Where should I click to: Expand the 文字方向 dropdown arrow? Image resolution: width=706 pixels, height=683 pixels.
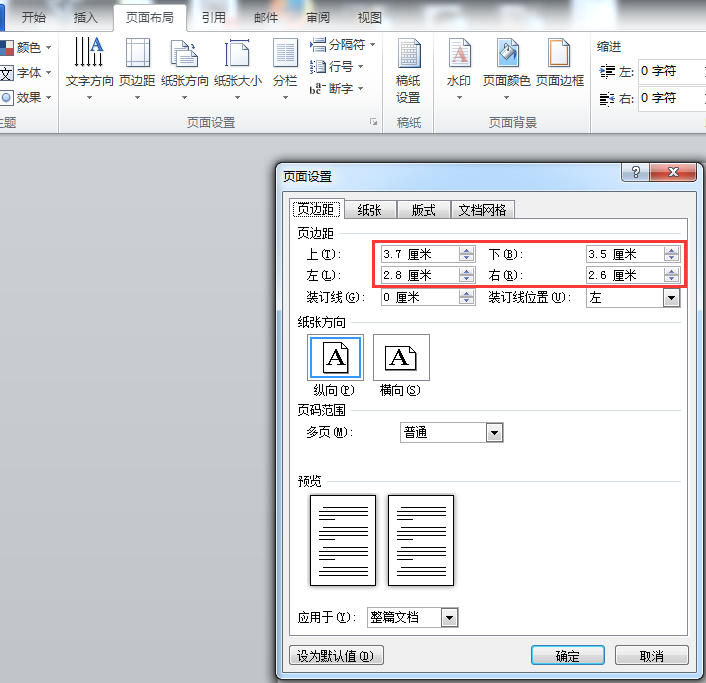point(89,97)
